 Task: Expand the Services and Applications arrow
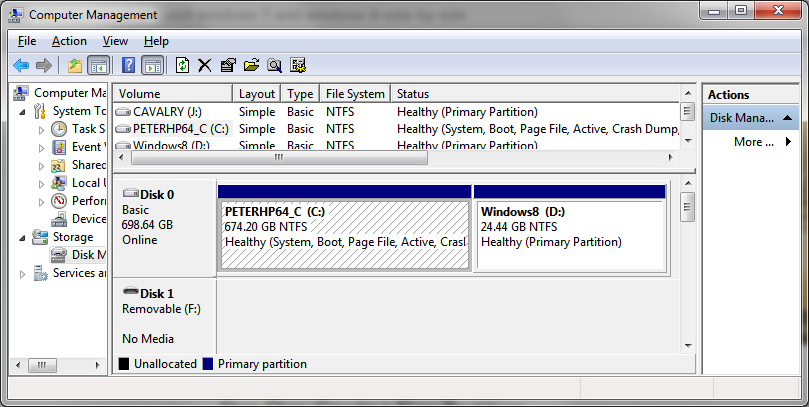22,274
